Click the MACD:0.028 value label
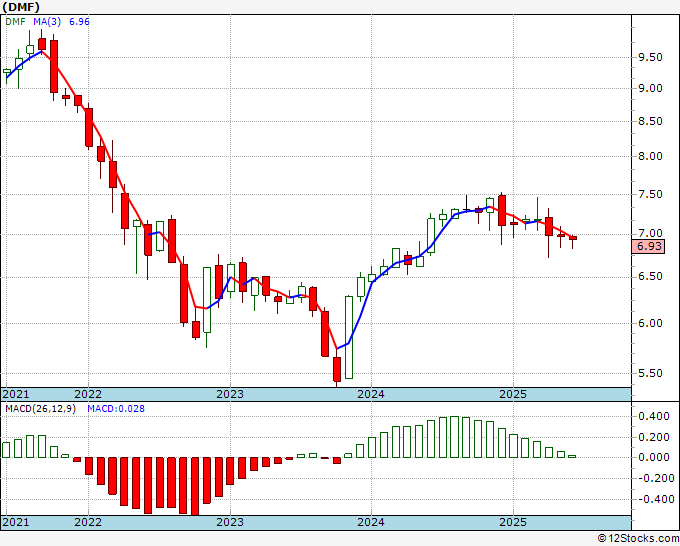The width and height of the screenshot is (680, 546). 116,409
